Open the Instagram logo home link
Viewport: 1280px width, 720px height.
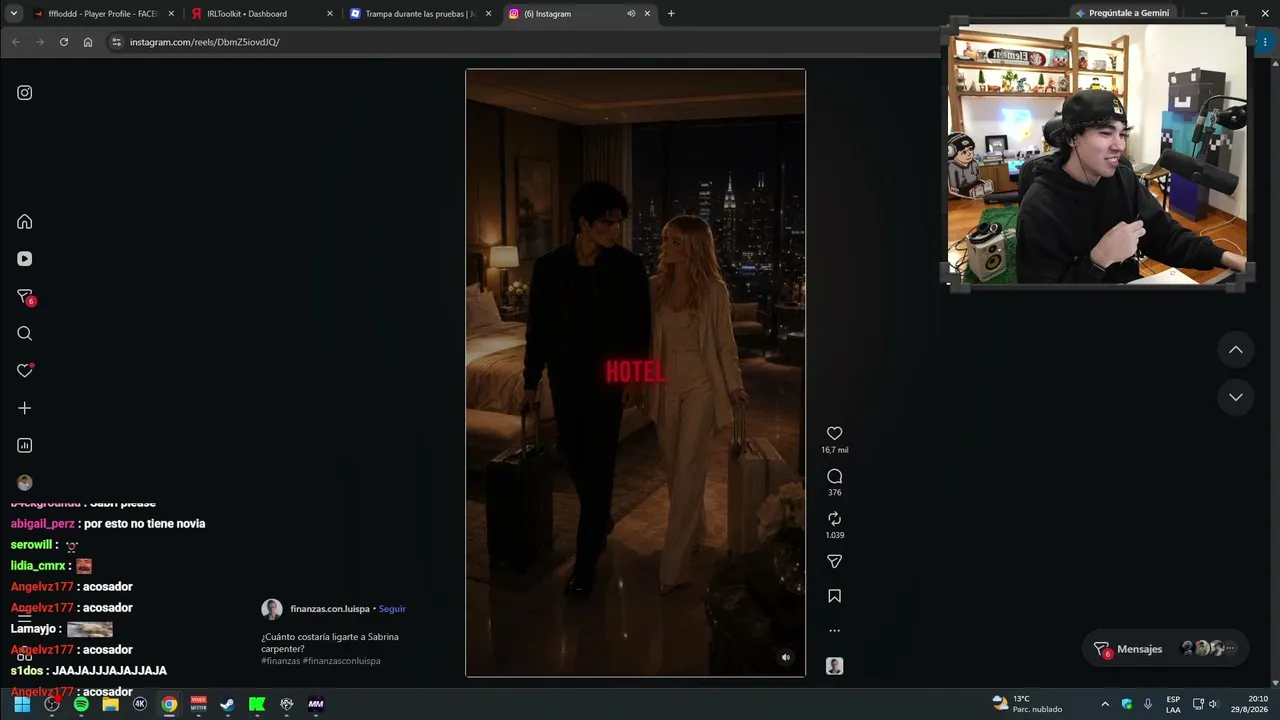[x=25, y=93]
